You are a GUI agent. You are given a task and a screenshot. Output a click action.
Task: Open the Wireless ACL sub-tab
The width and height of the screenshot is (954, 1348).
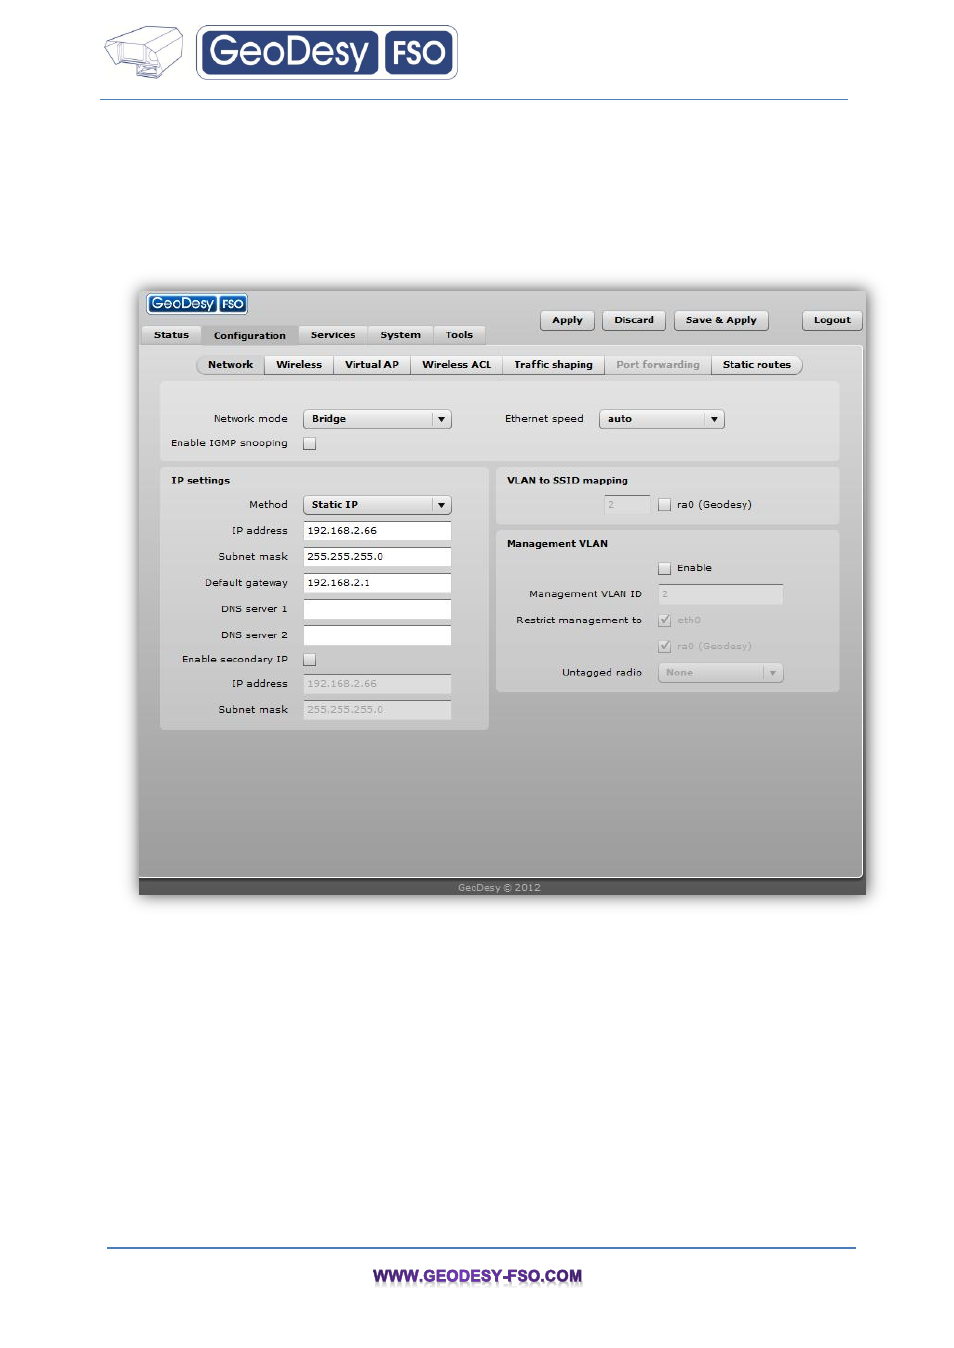[x=456, y=365]
